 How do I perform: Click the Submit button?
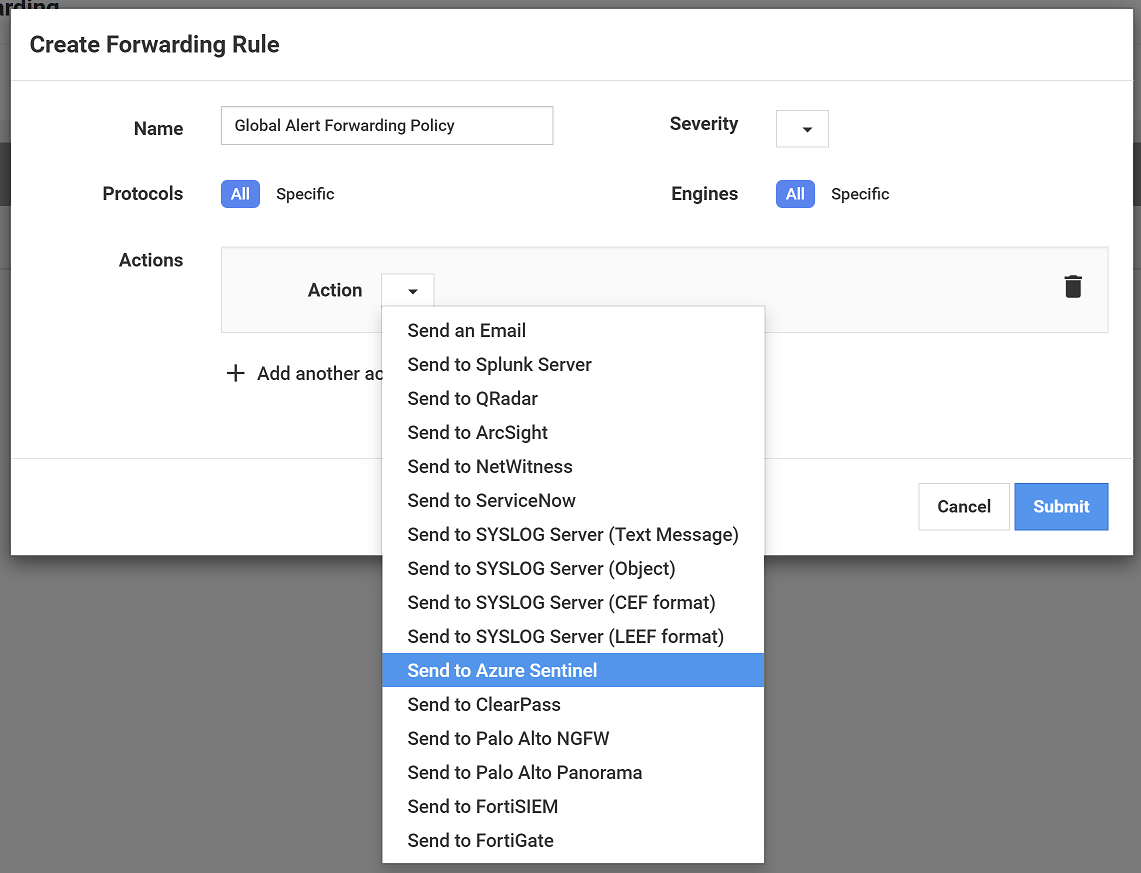1061,506
